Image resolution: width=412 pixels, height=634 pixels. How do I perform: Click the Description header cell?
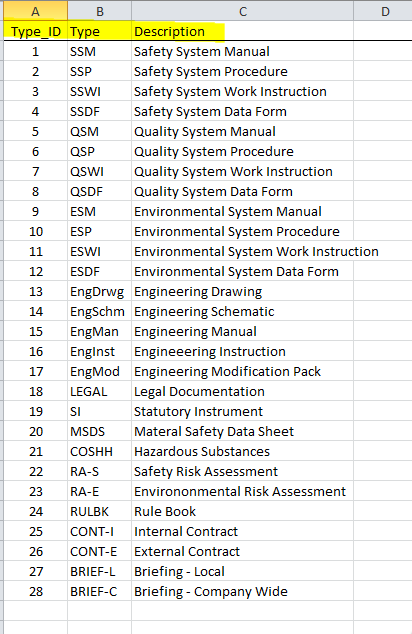point(243,31)
